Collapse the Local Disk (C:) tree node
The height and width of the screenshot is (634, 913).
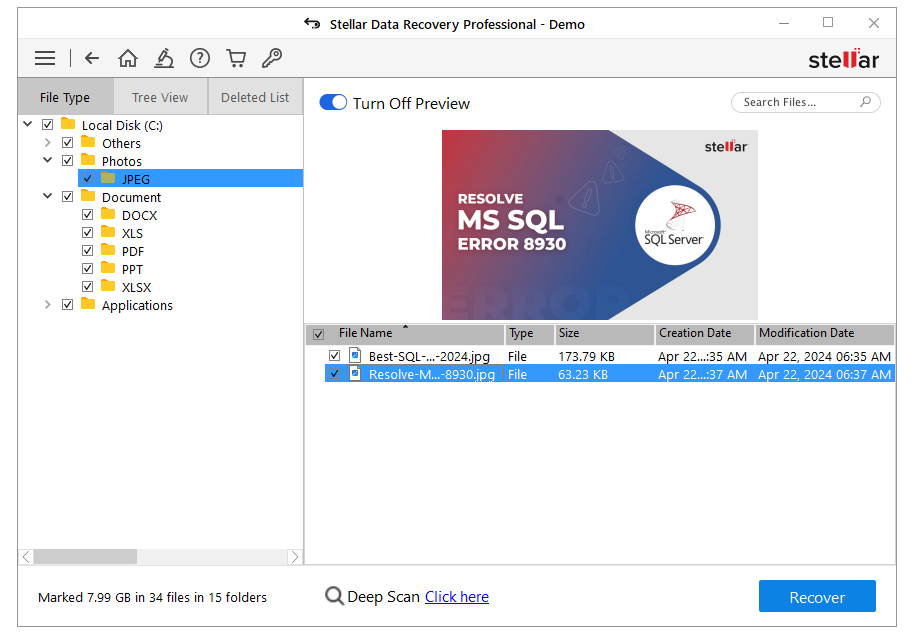coord(27,124)
